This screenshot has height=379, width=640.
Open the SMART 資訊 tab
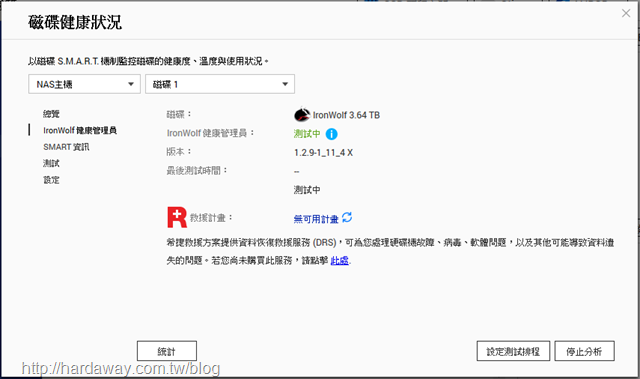pyautogui.click(x=66, y=147)
